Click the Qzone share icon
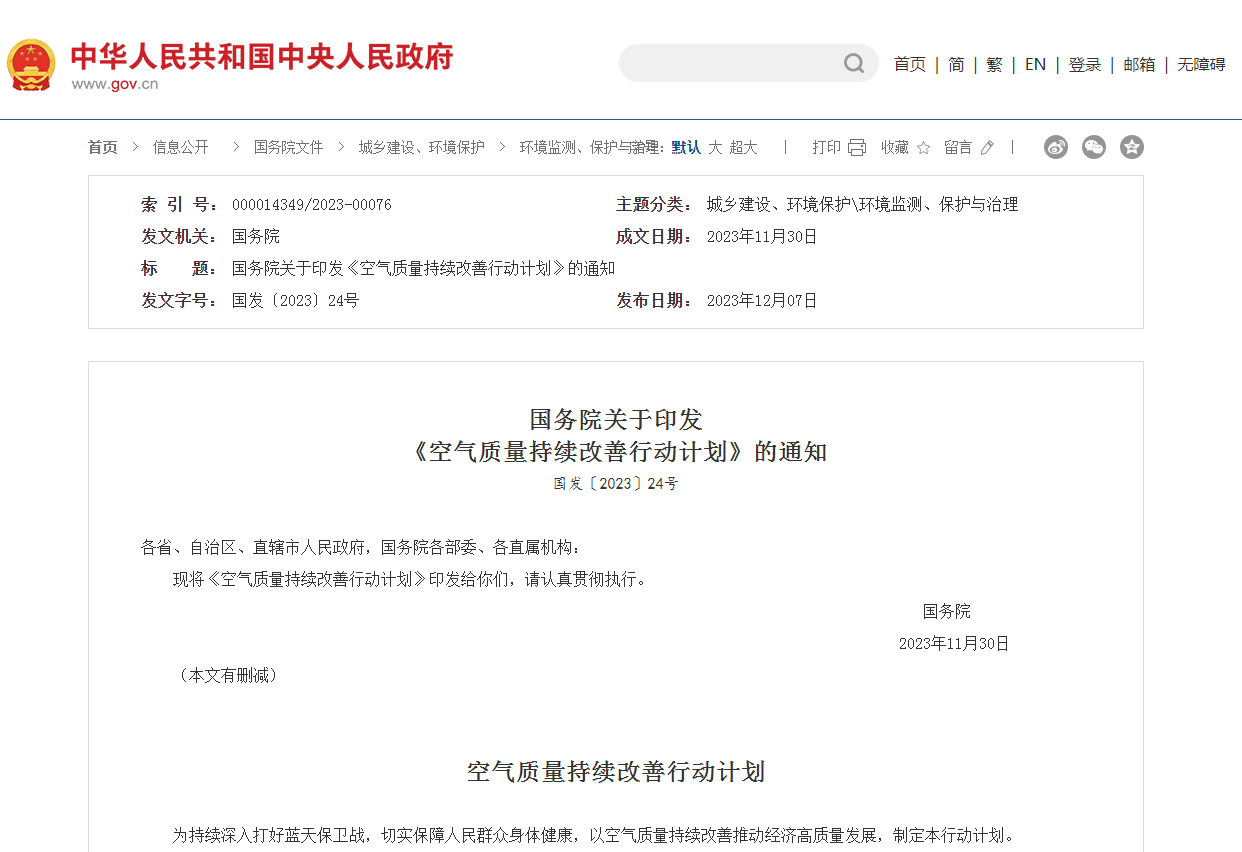Screen dimensions: 1242x852 point(1131,147)
